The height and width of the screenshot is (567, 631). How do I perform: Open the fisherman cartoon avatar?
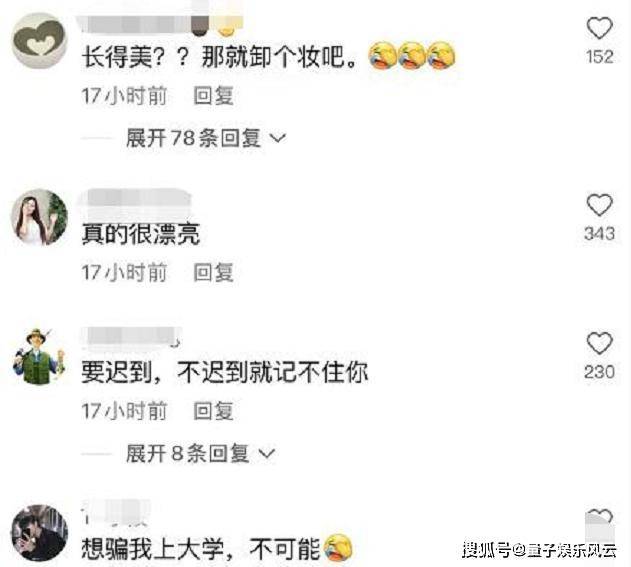(39, 357)
